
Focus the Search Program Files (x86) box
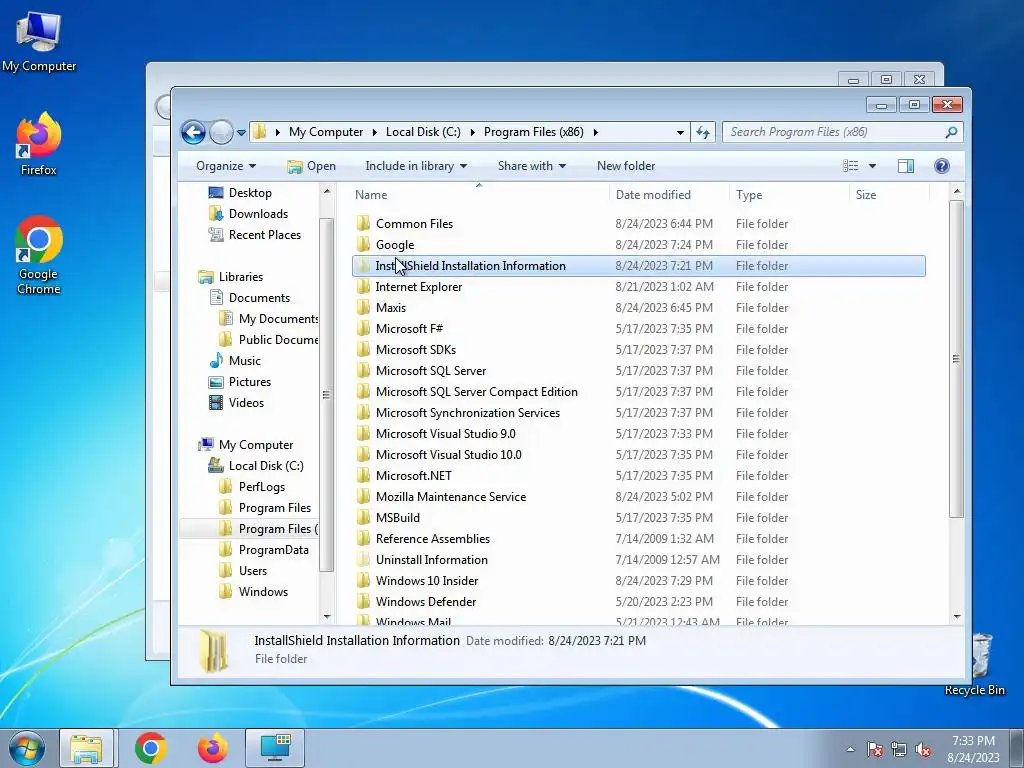pyautogui.click(x=842, y=132)
